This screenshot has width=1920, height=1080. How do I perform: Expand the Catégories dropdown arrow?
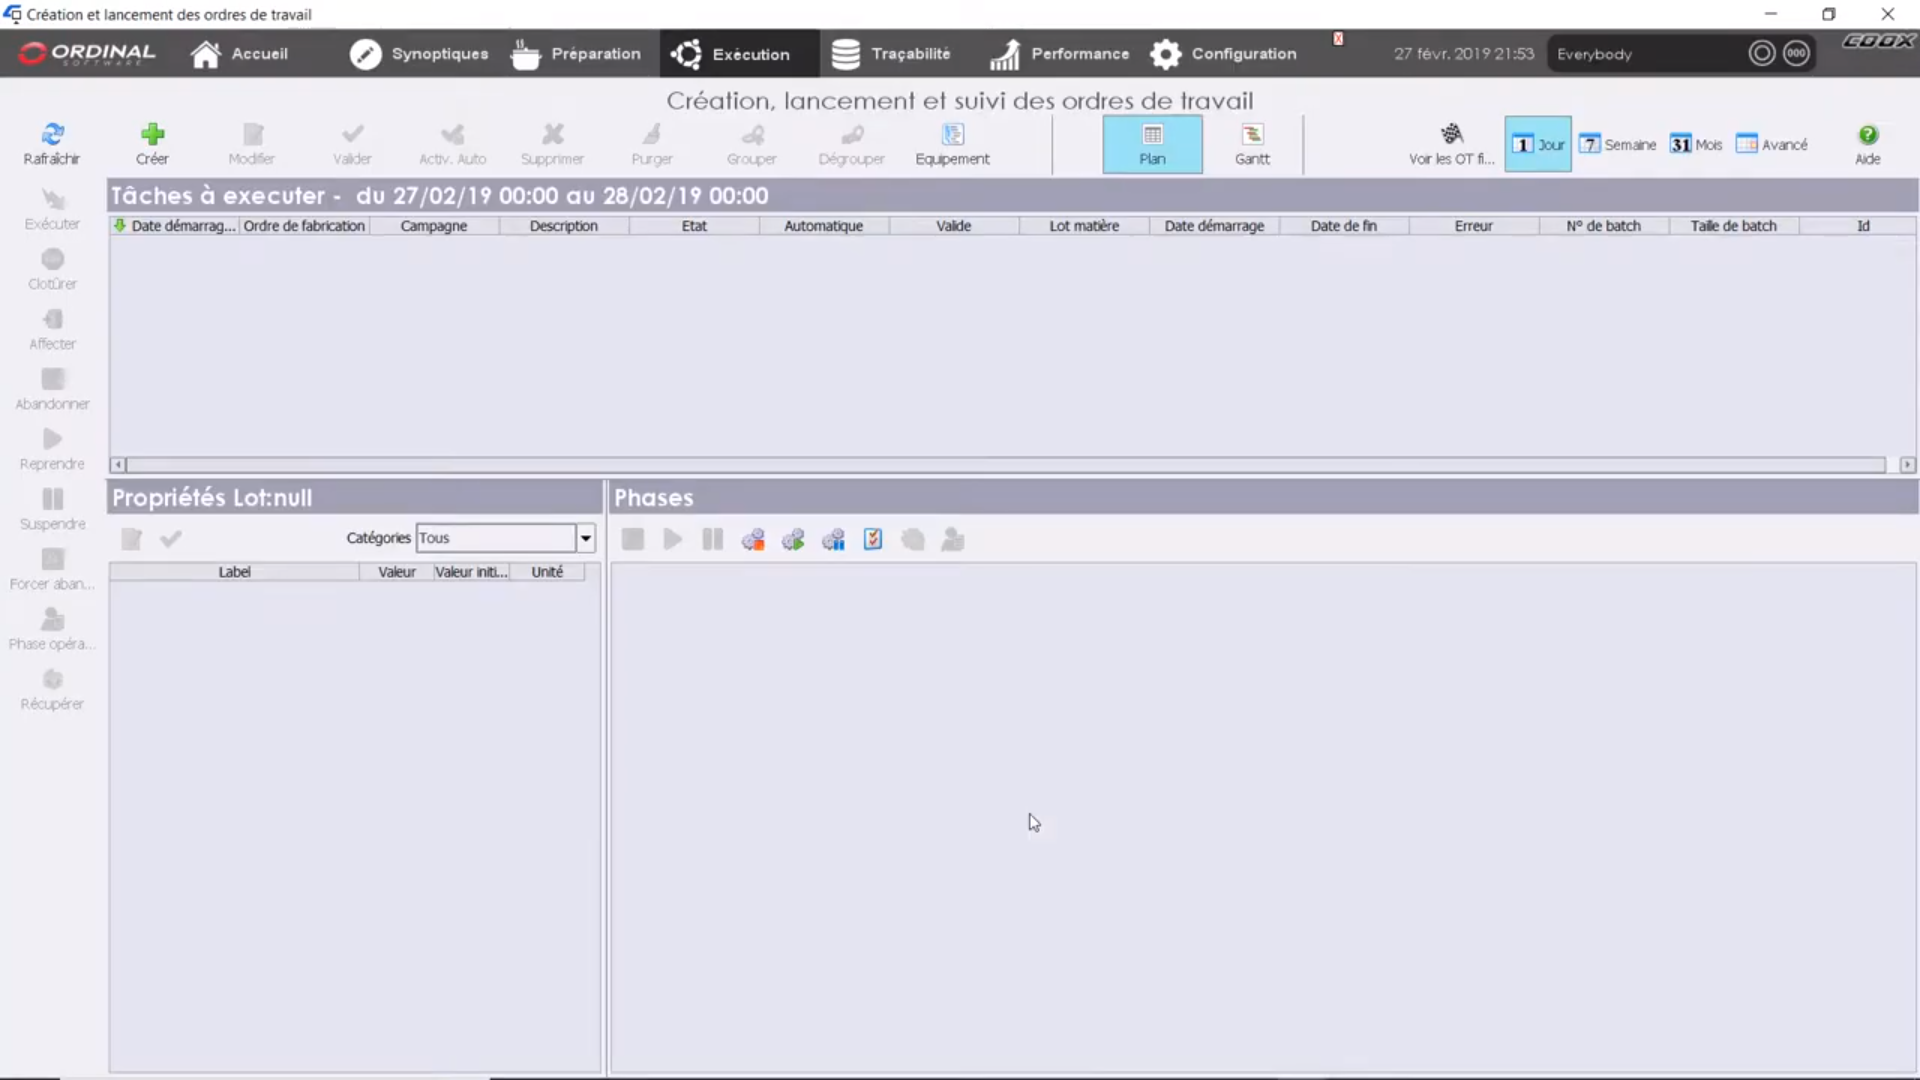pyautogui.click(x=586, y=538)
